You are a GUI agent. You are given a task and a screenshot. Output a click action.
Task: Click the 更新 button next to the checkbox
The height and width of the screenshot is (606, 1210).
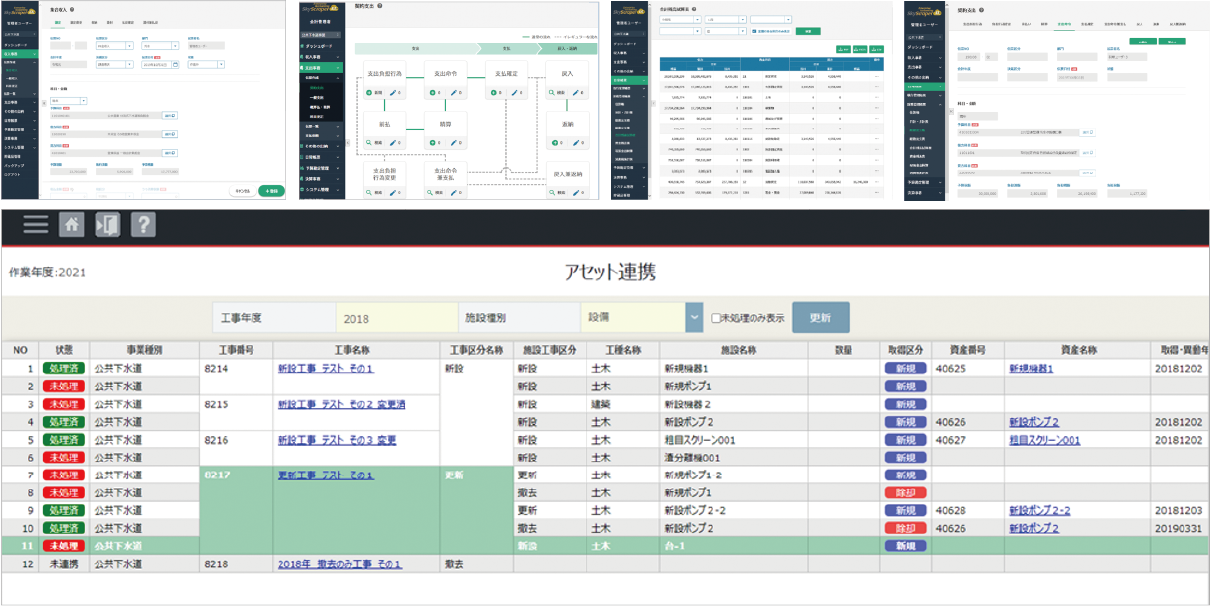pos(820,318)
